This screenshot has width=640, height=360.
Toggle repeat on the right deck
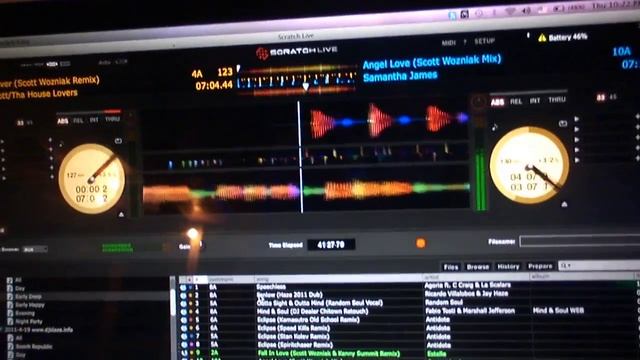coord(563,123)
